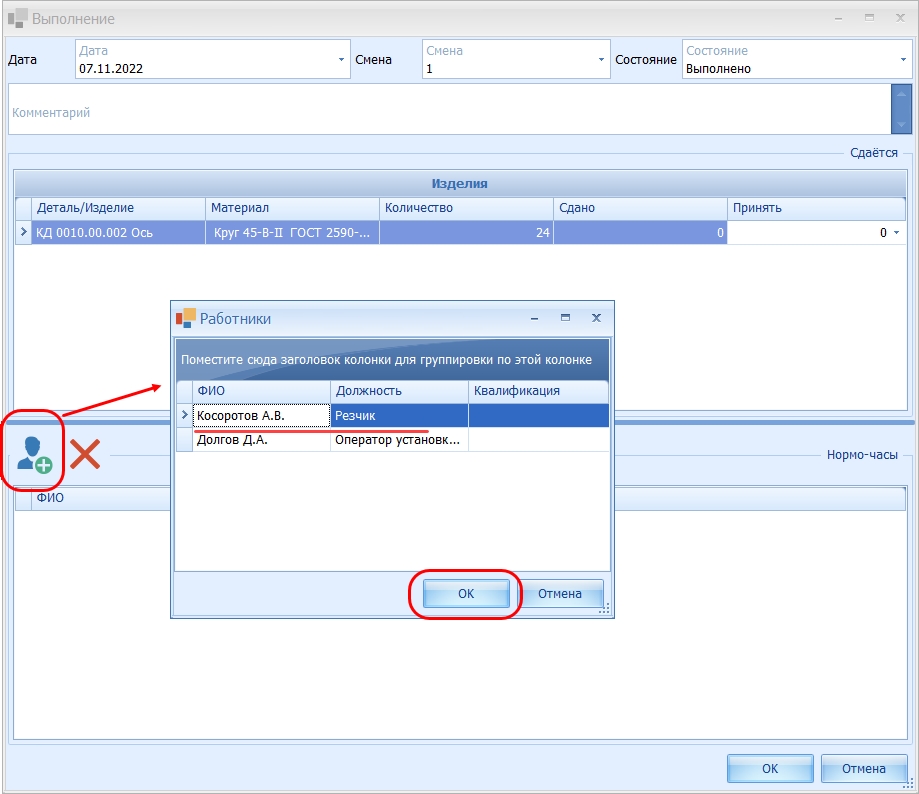Click the Выполнение window title icon
The image size is (919, 794).
point(18,18)
